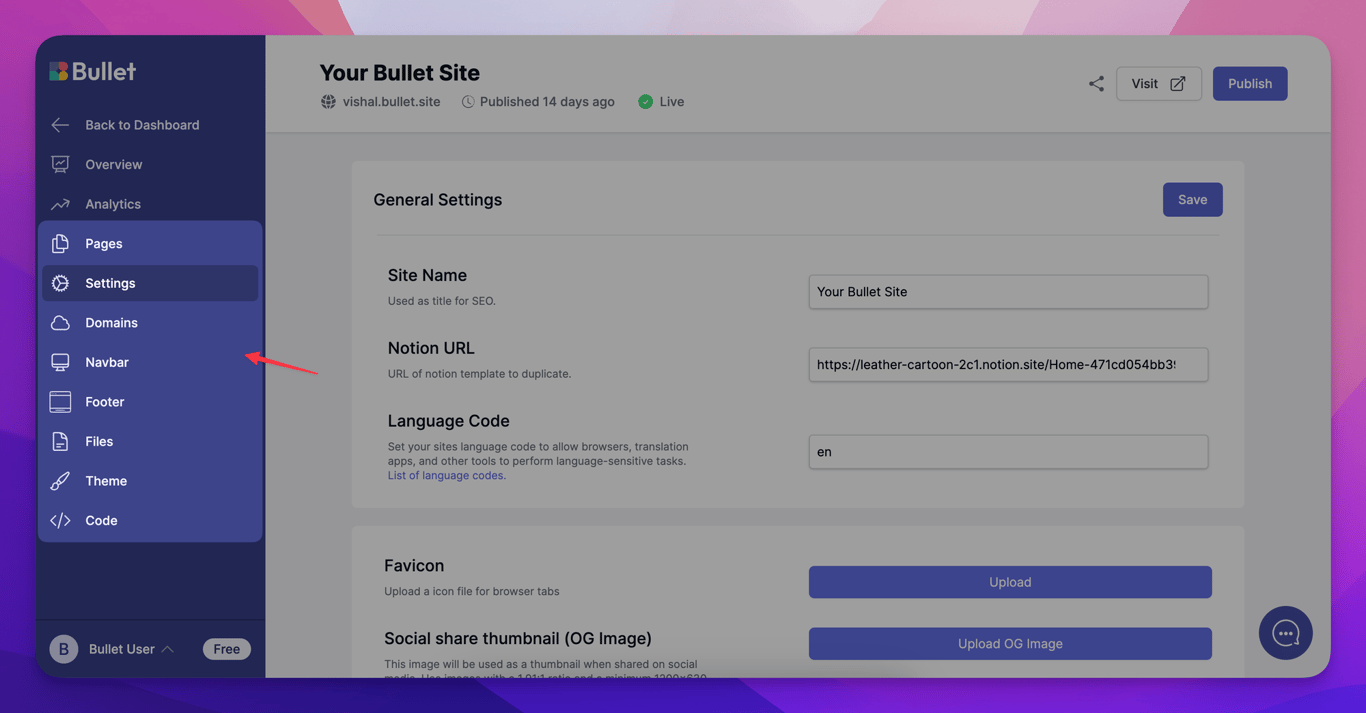1366x713 pixels.
Task: Click the Footer layout icon
Action: tap(60, 402)
